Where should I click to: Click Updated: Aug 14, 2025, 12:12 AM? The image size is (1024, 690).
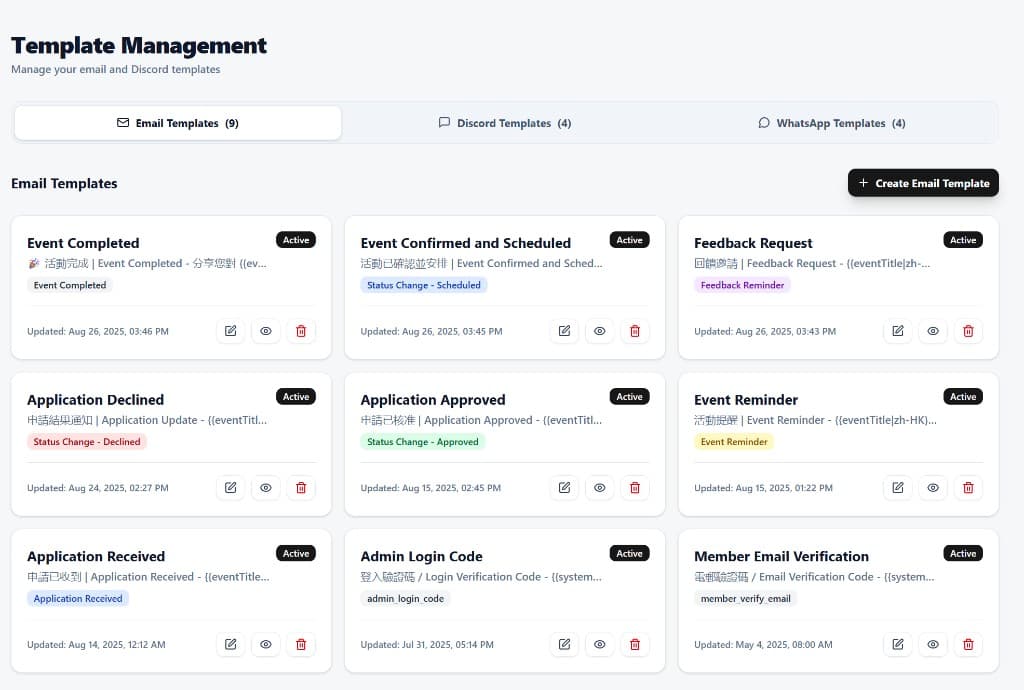coord(96,644)
